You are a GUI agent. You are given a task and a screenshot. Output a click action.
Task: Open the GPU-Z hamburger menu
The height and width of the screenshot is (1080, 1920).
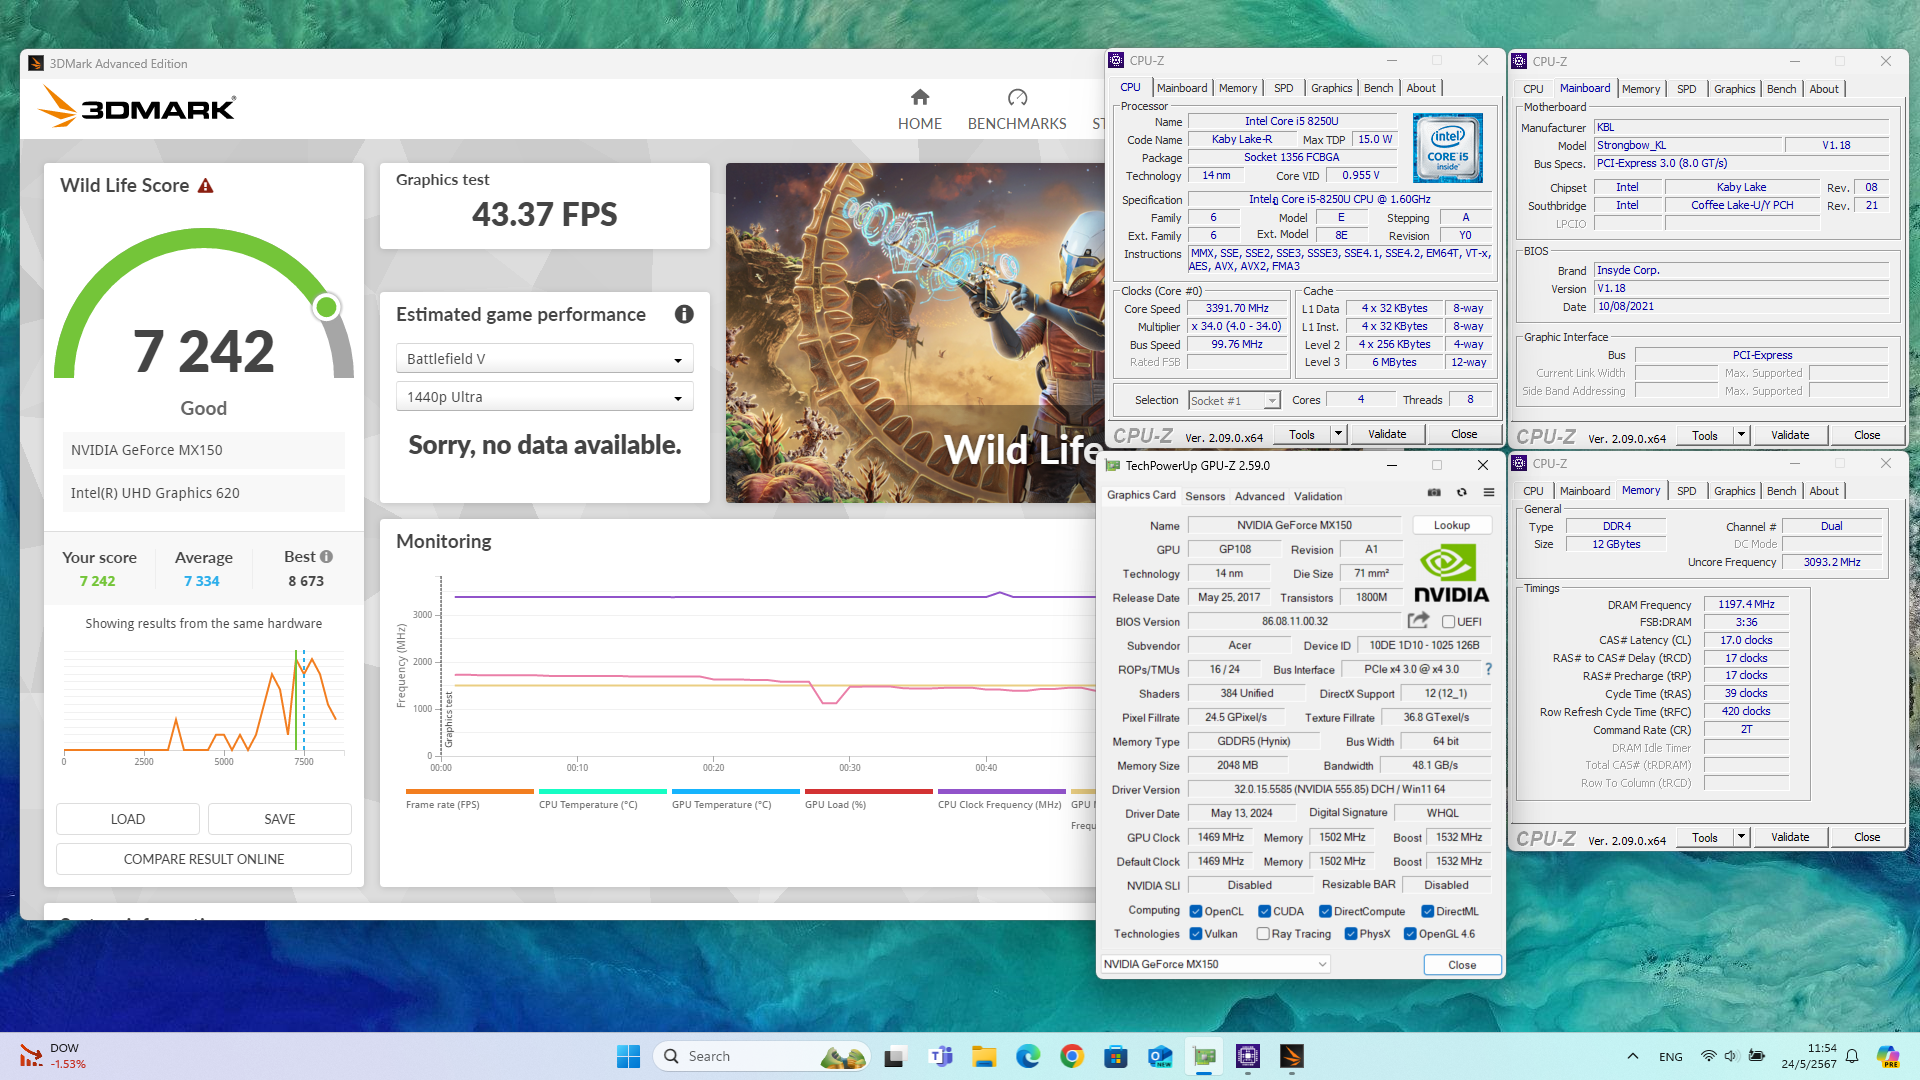(x=1489, y=493)
